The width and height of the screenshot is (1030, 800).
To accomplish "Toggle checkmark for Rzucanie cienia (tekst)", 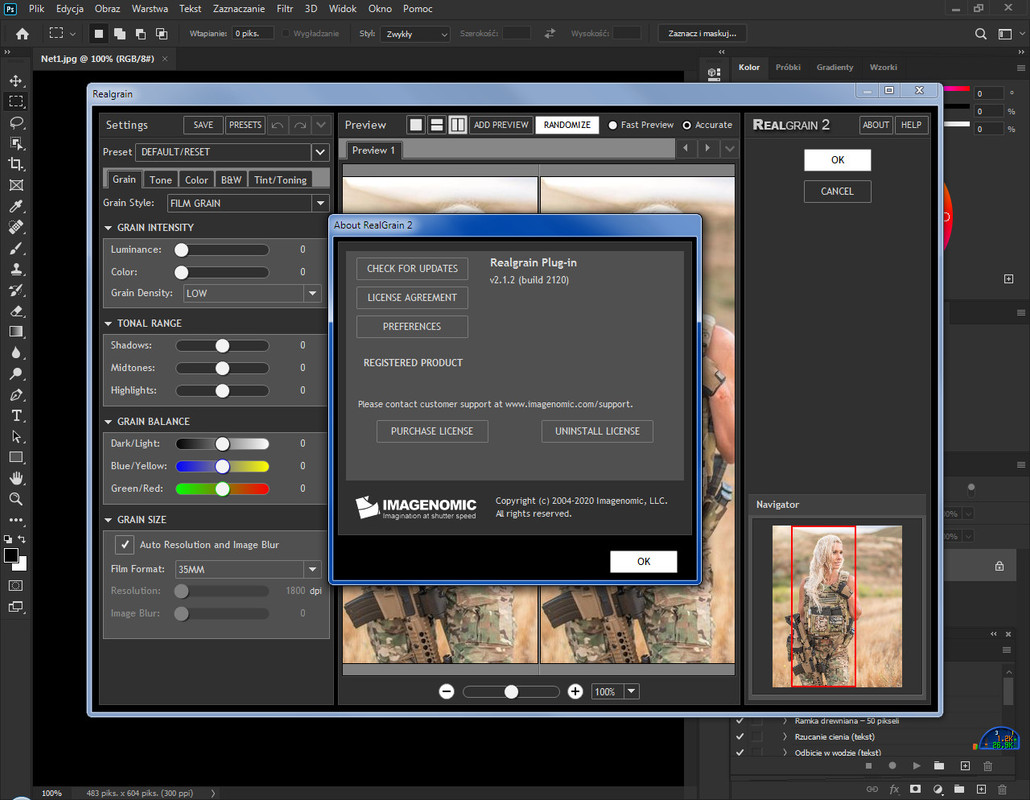I will (740, 736).
